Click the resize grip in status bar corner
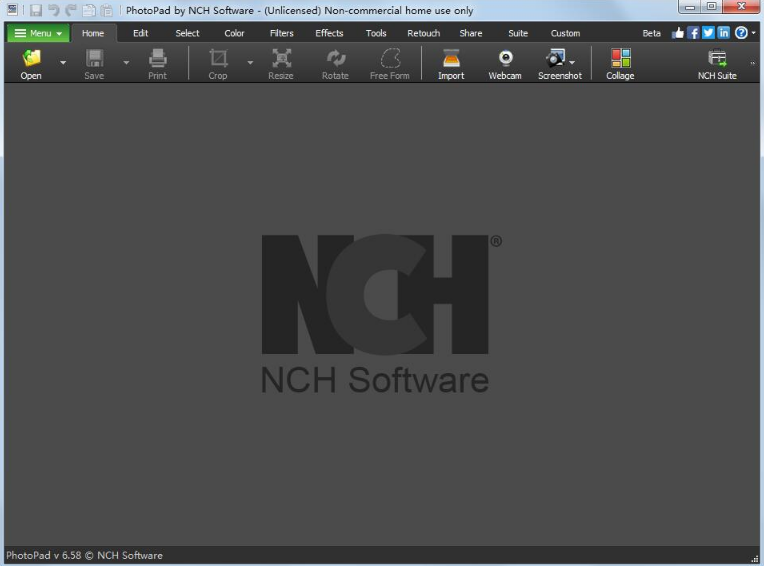Viewport: 764px width, 566px height. (x=755, y=558)
